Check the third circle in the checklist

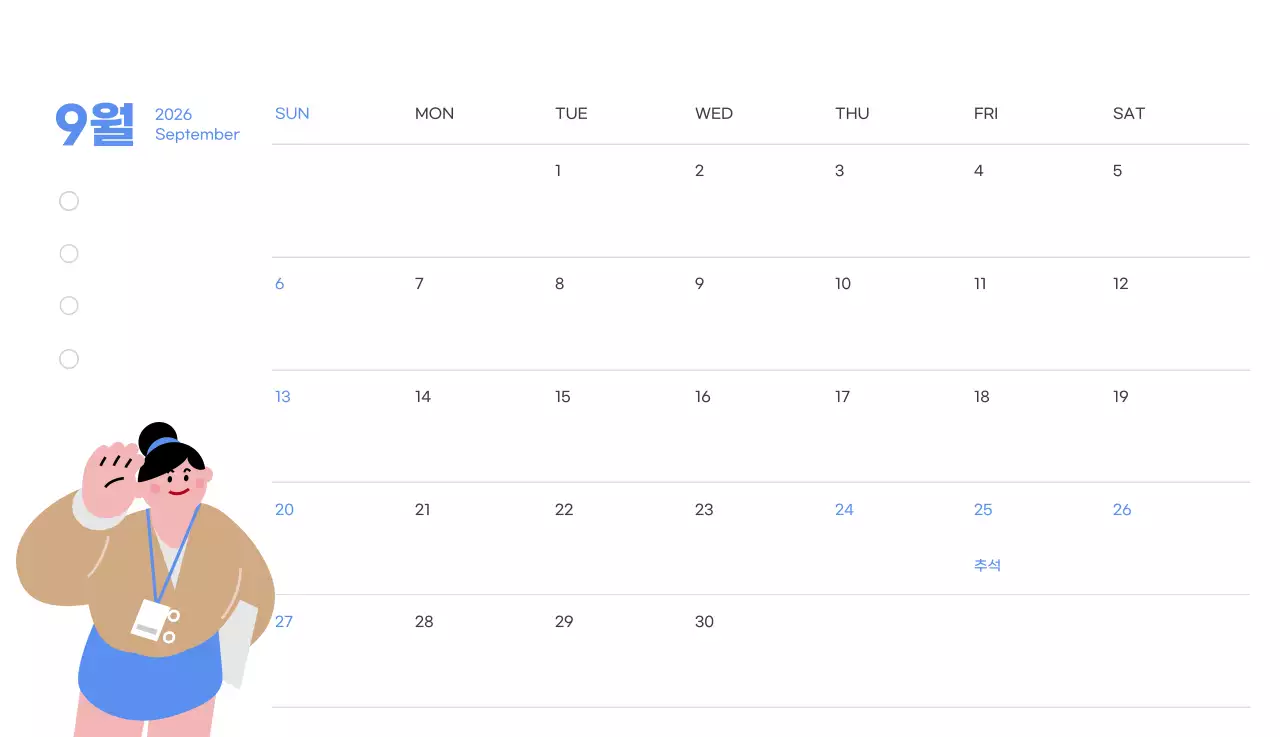[69, 306]
